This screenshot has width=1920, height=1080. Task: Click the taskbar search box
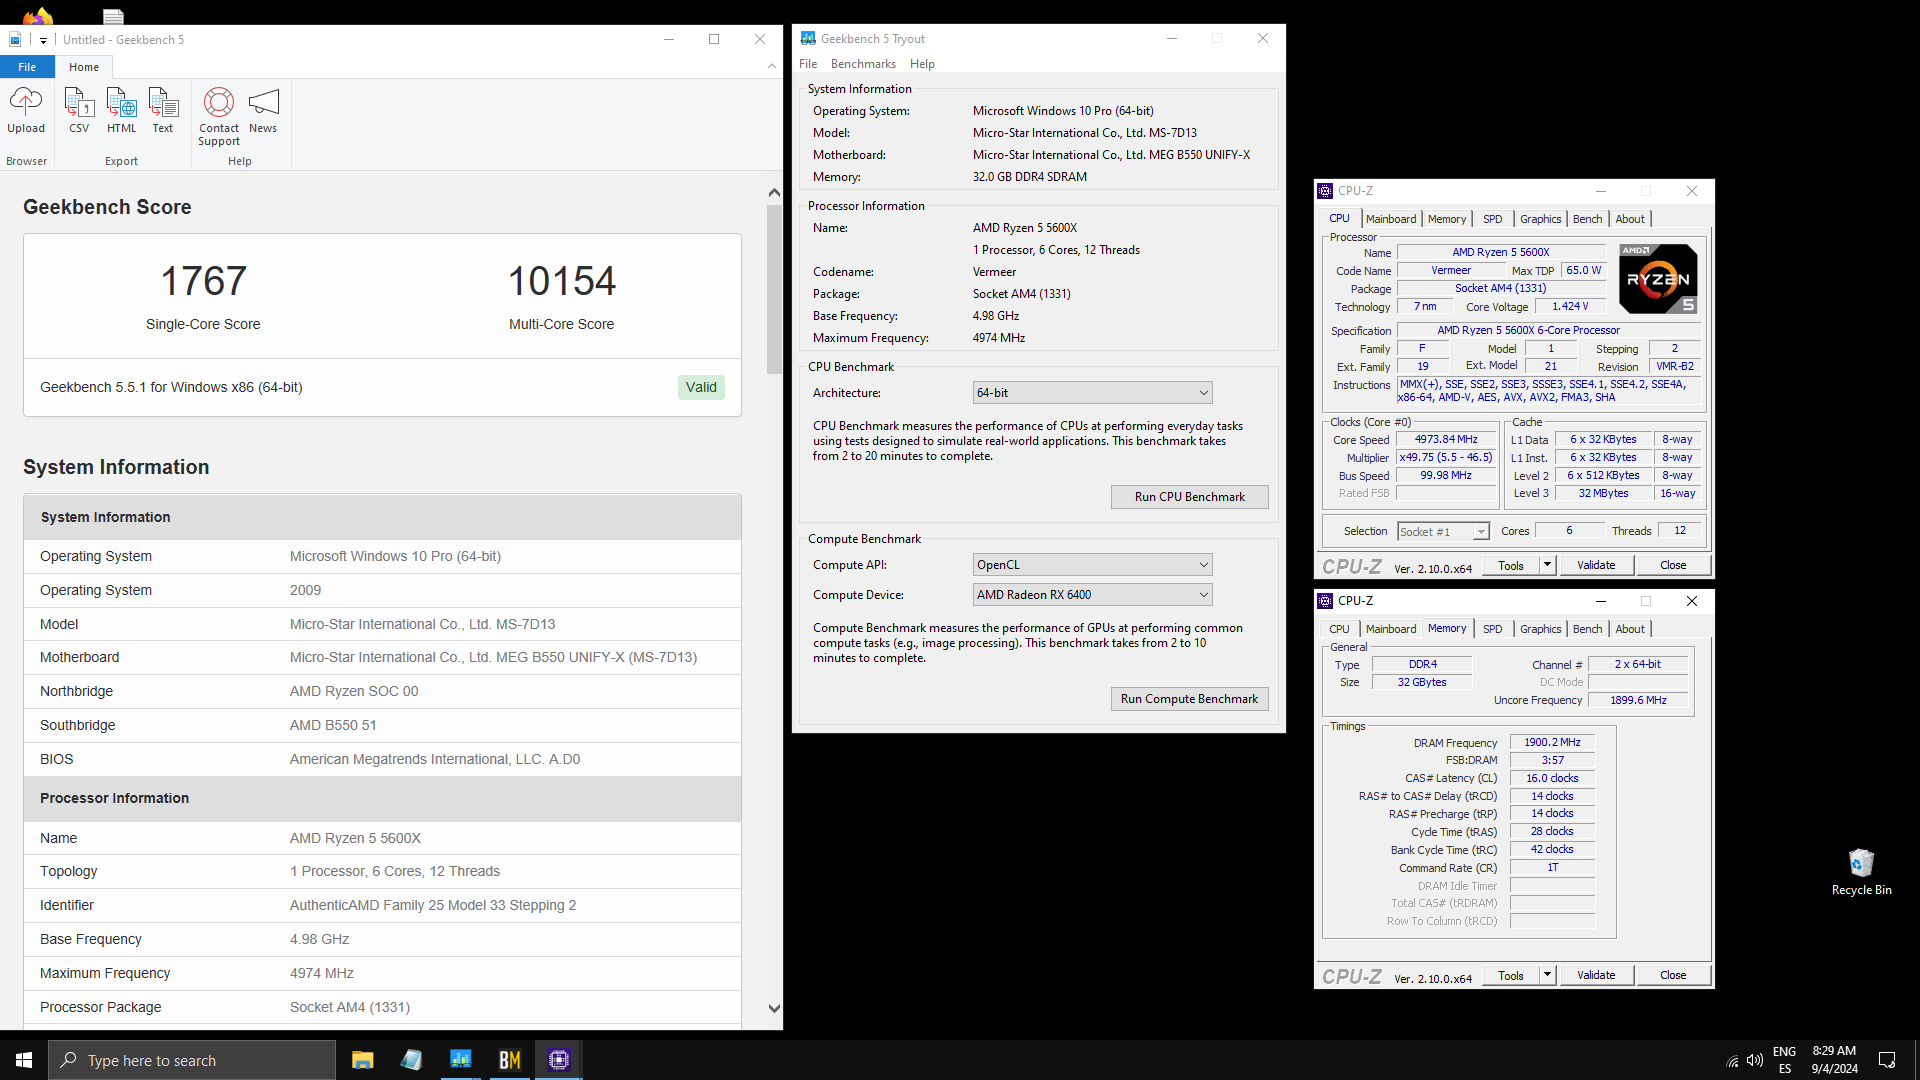click(x=192, y=1060)
